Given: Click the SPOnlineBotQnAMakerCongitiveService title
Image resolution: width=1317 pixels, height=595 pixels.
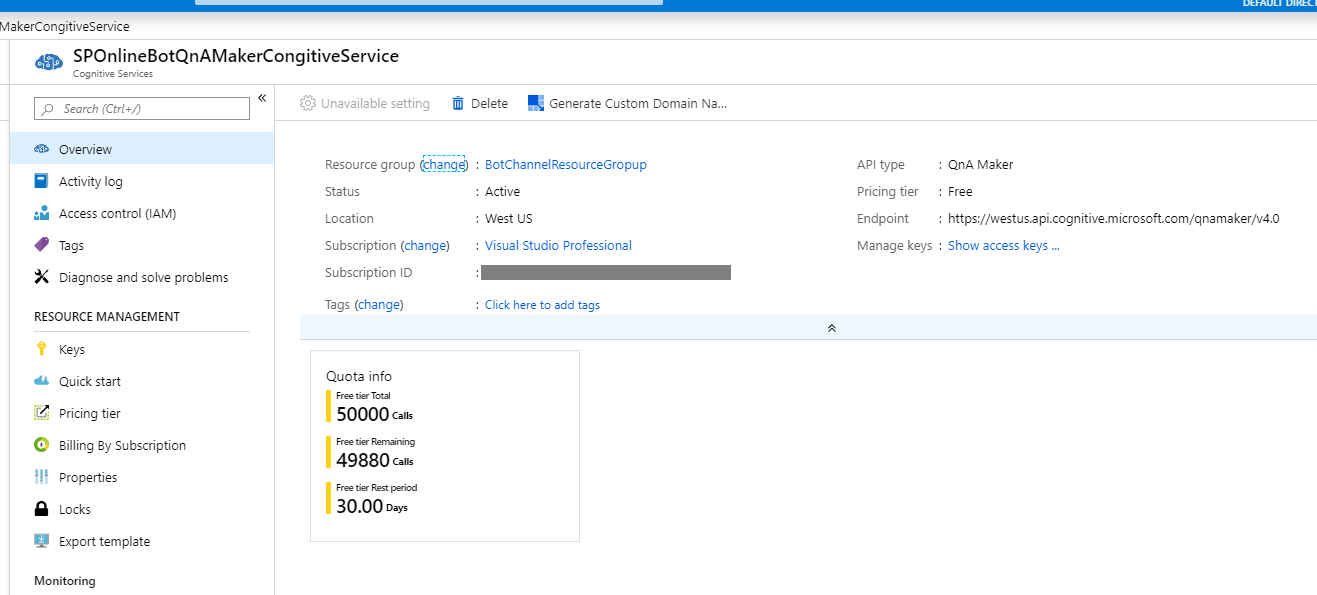Looking at the screenshot, I should point(236,56).
